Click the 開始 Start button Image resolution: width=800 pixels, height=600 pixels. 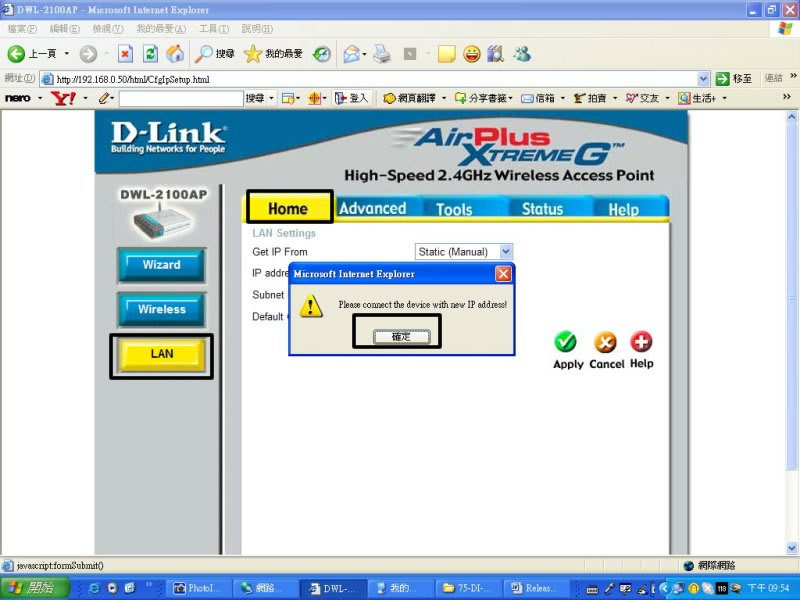tap(34, 588)
